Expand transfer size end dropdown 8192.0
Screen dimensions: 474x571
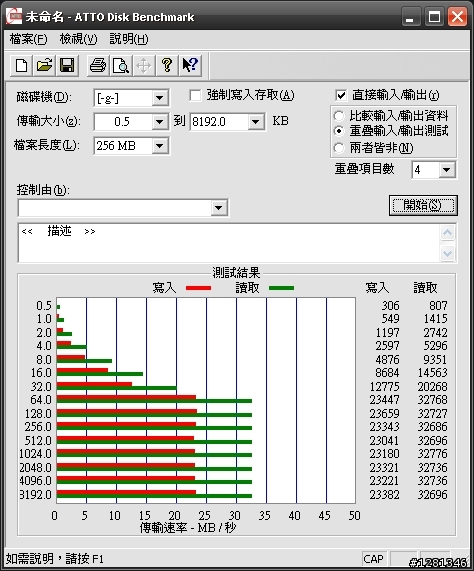click(x=256, y=122)
